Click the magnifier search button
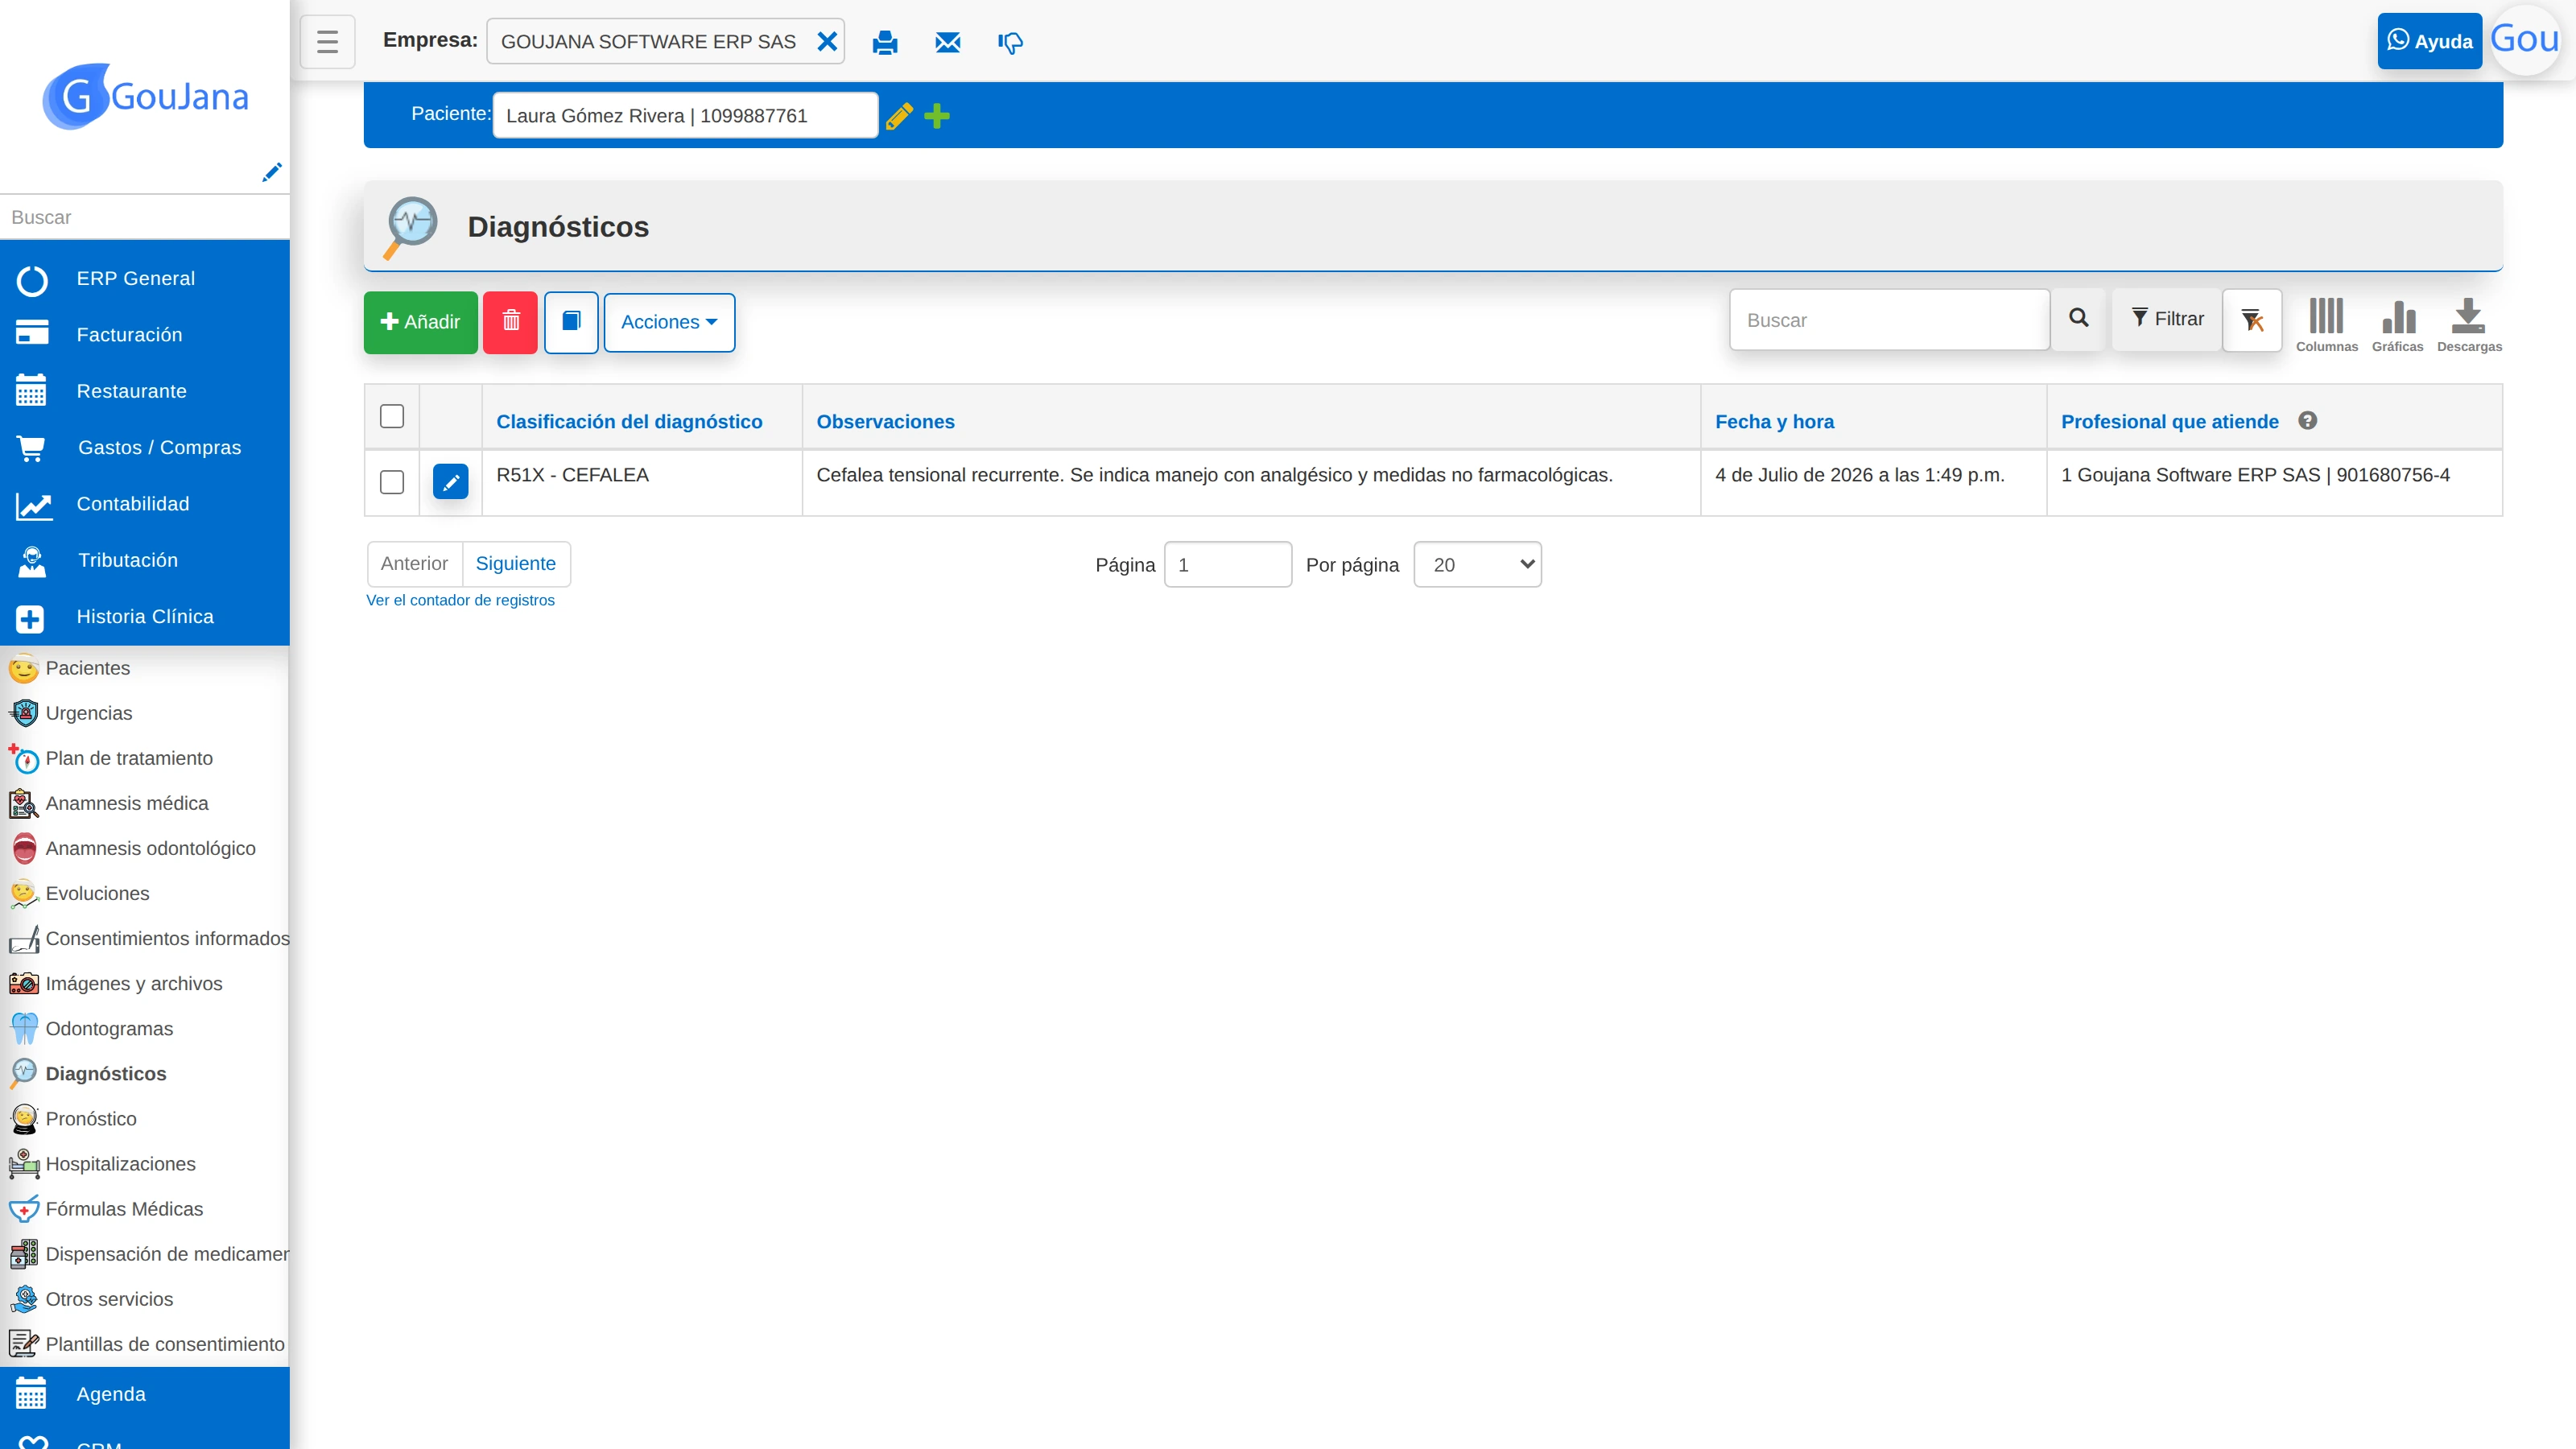The width and height of the screenshot is (2576, 1449). coord(2079,319)
